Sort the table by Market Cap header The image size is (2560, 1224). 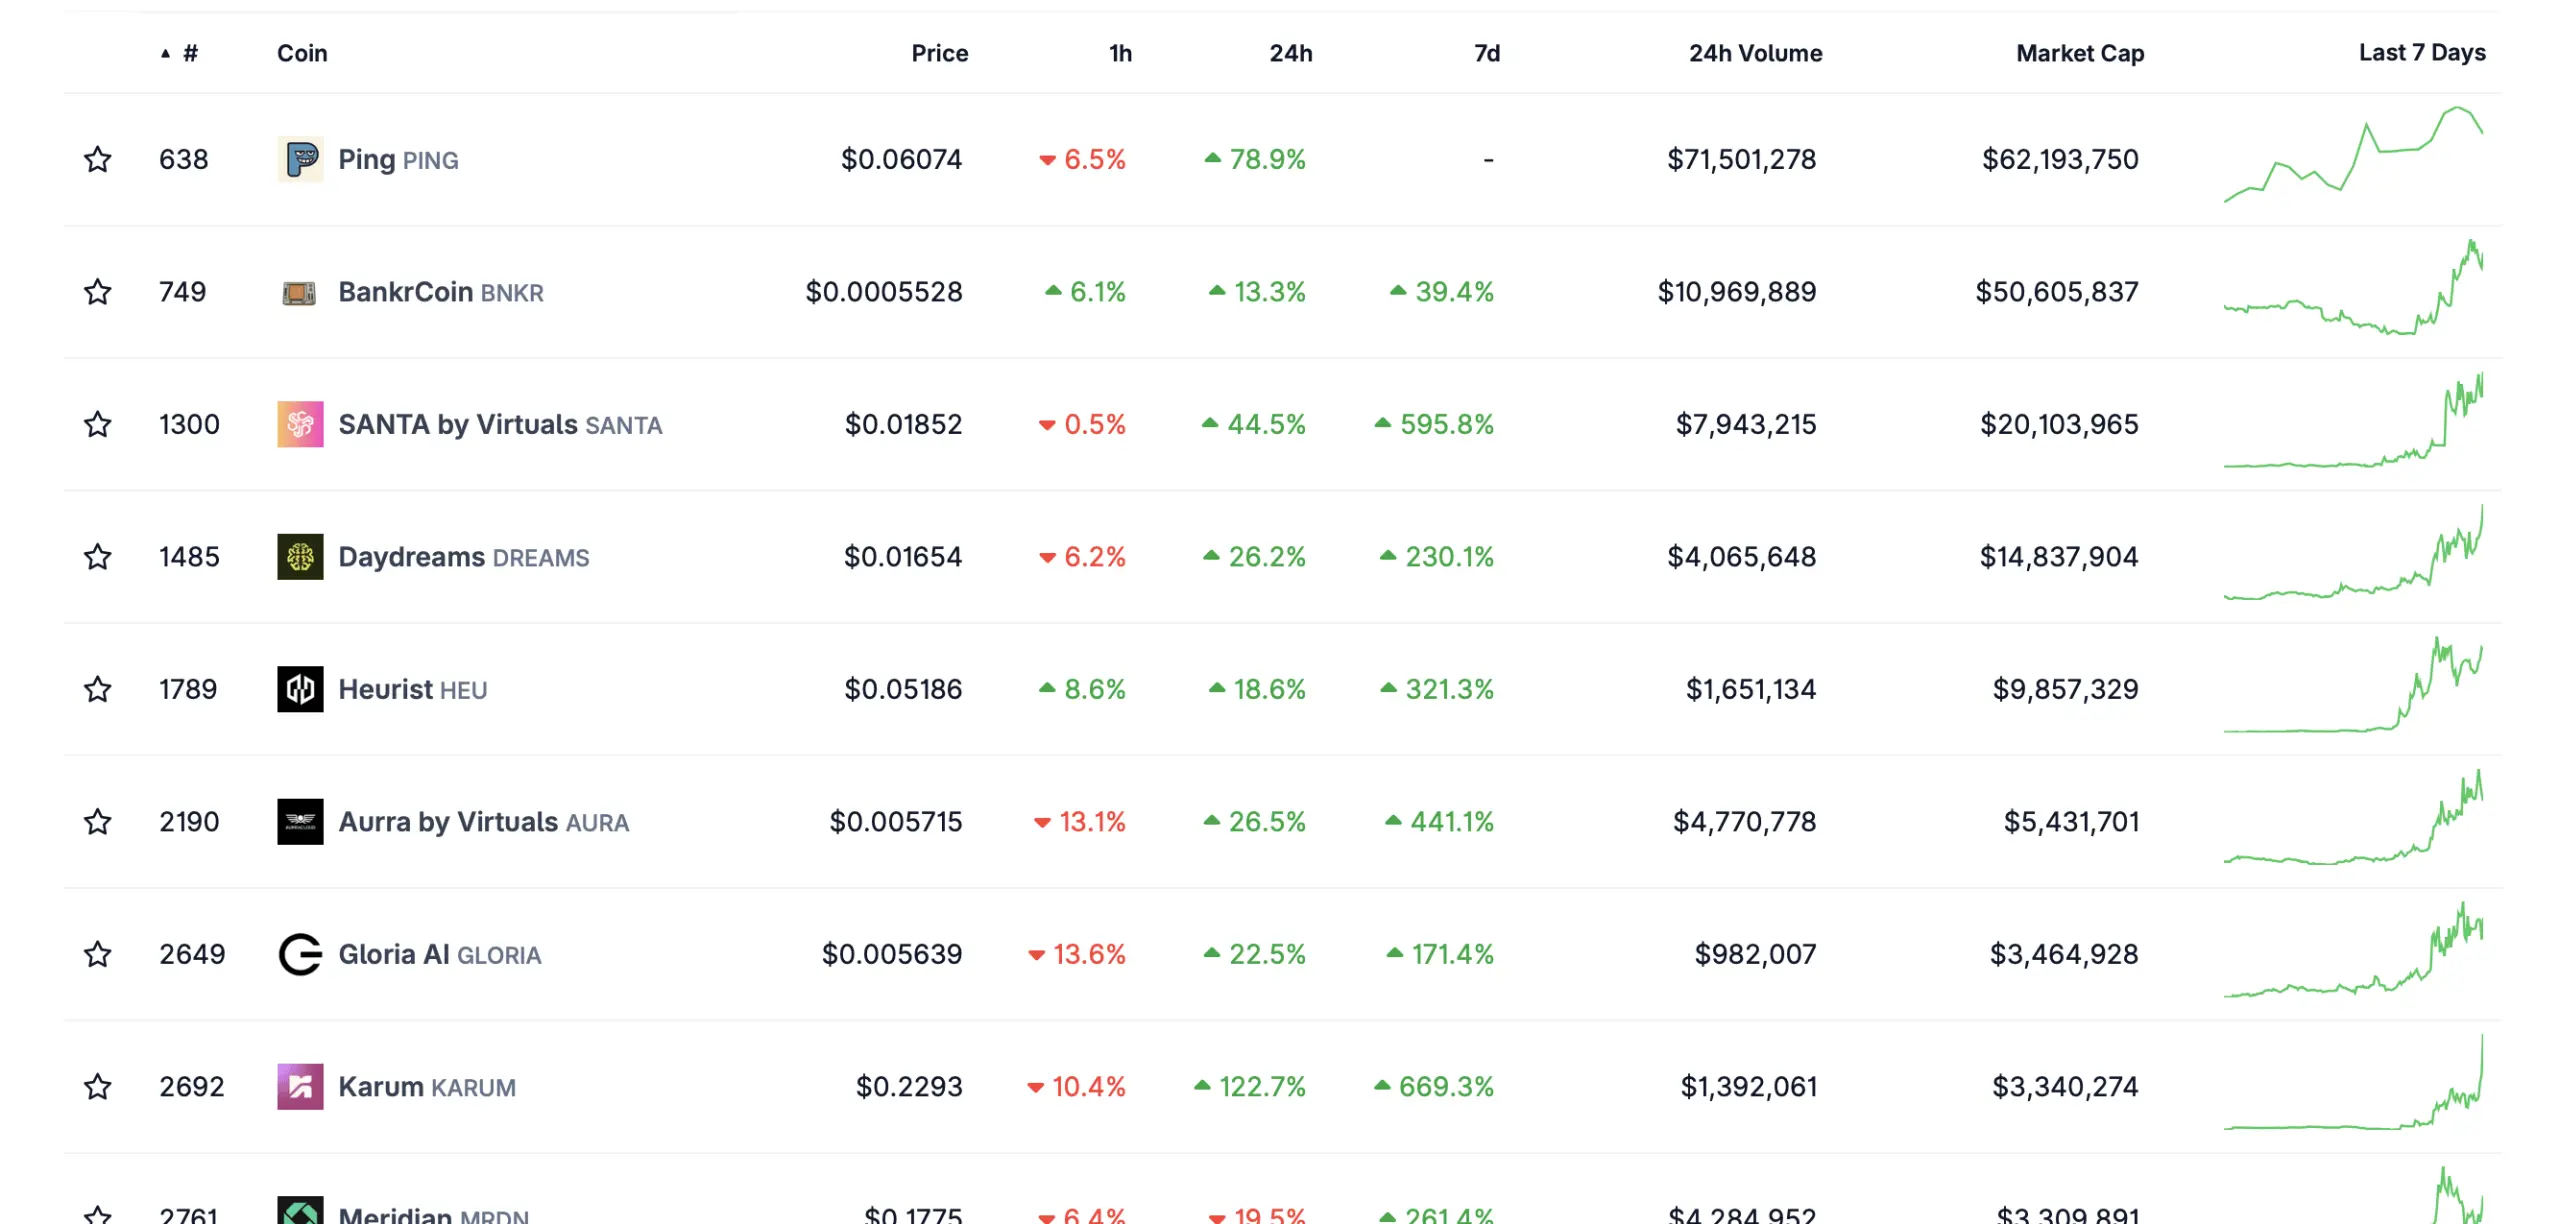coord(2080,53)
